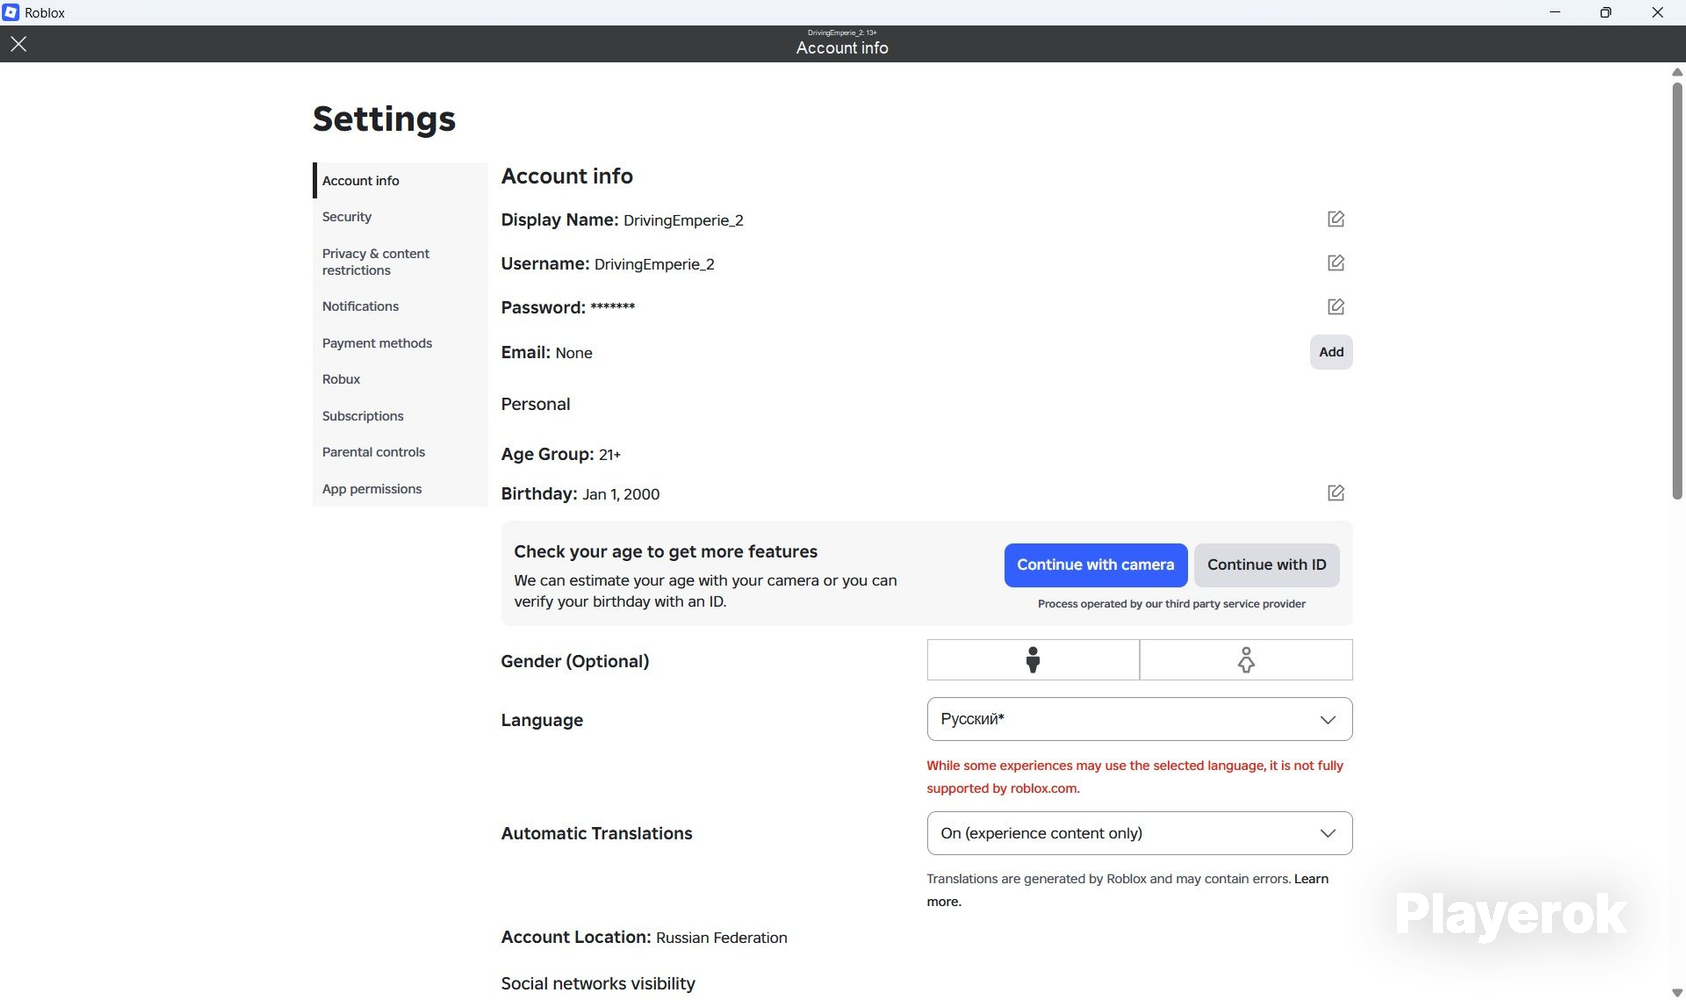Select the female gender option

click(x=1246, y=660)
